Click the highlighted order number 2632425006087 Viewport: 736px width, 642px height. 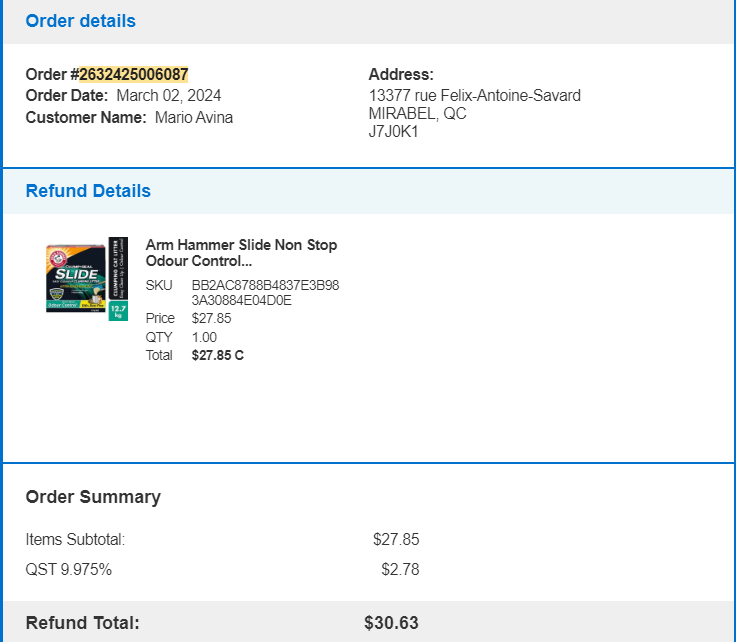134,74
